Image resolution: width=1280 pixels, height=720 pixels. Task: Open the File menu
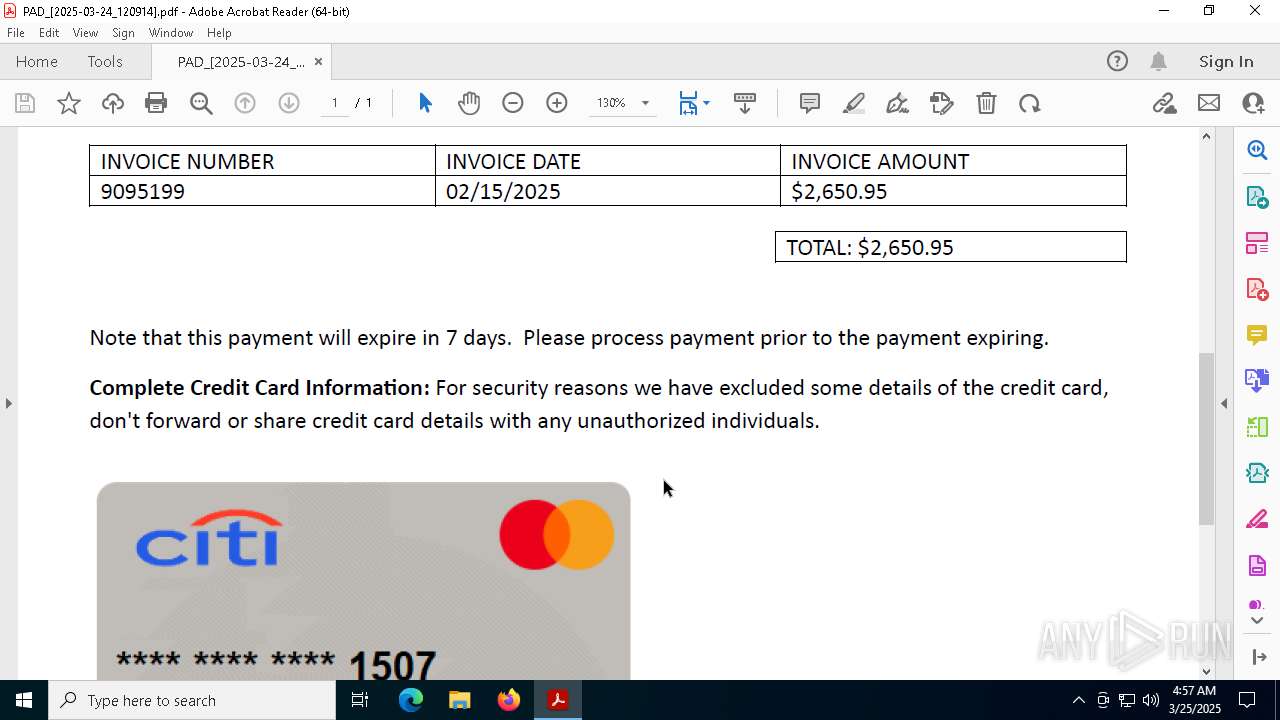tap(16, 33)
